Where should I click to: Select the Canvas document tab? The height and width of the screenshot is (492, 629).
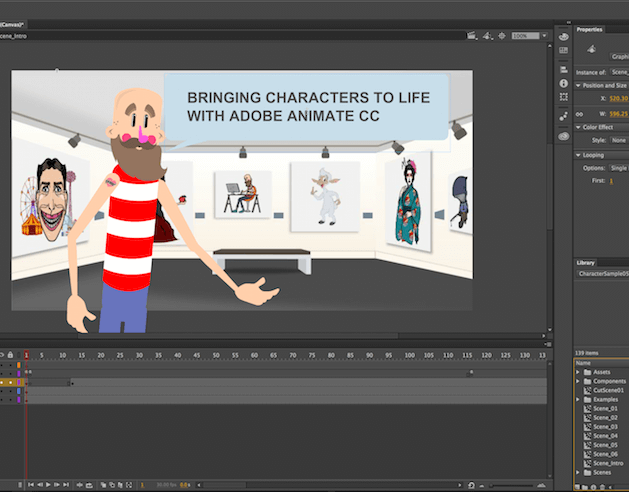point(12,25)
